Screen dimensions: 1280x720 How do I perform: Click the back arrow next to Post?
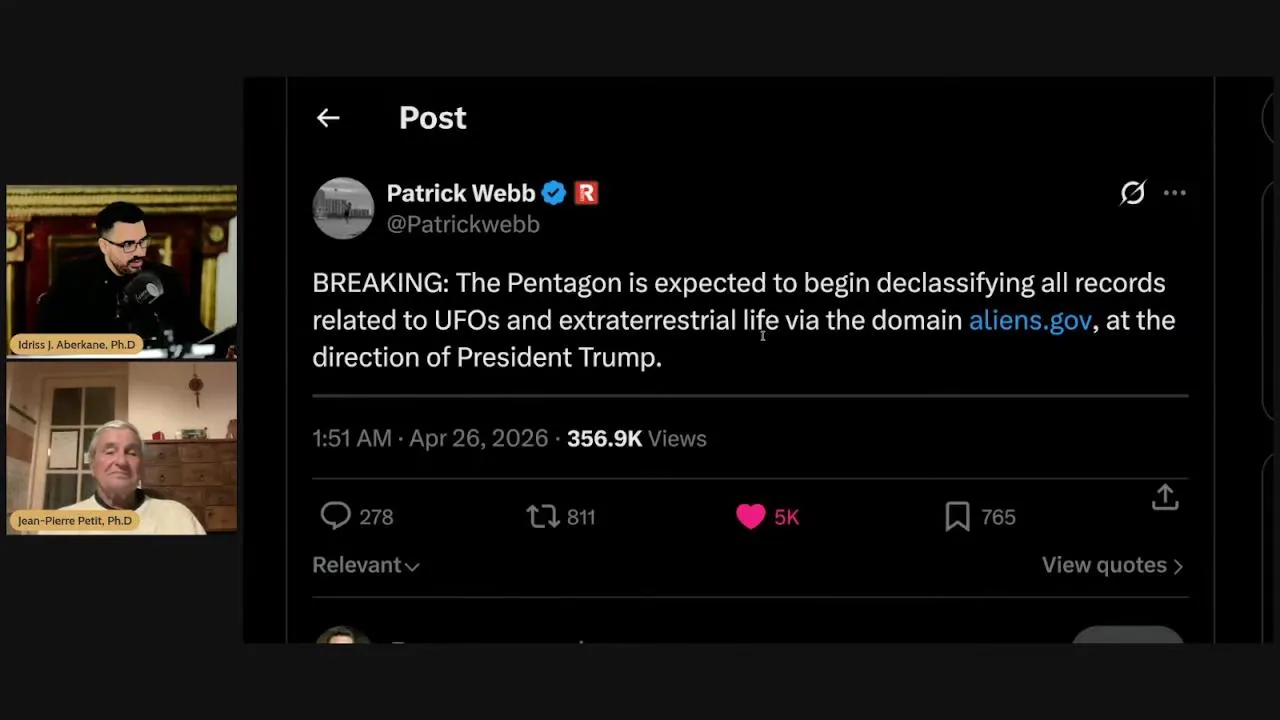[328, 118]
